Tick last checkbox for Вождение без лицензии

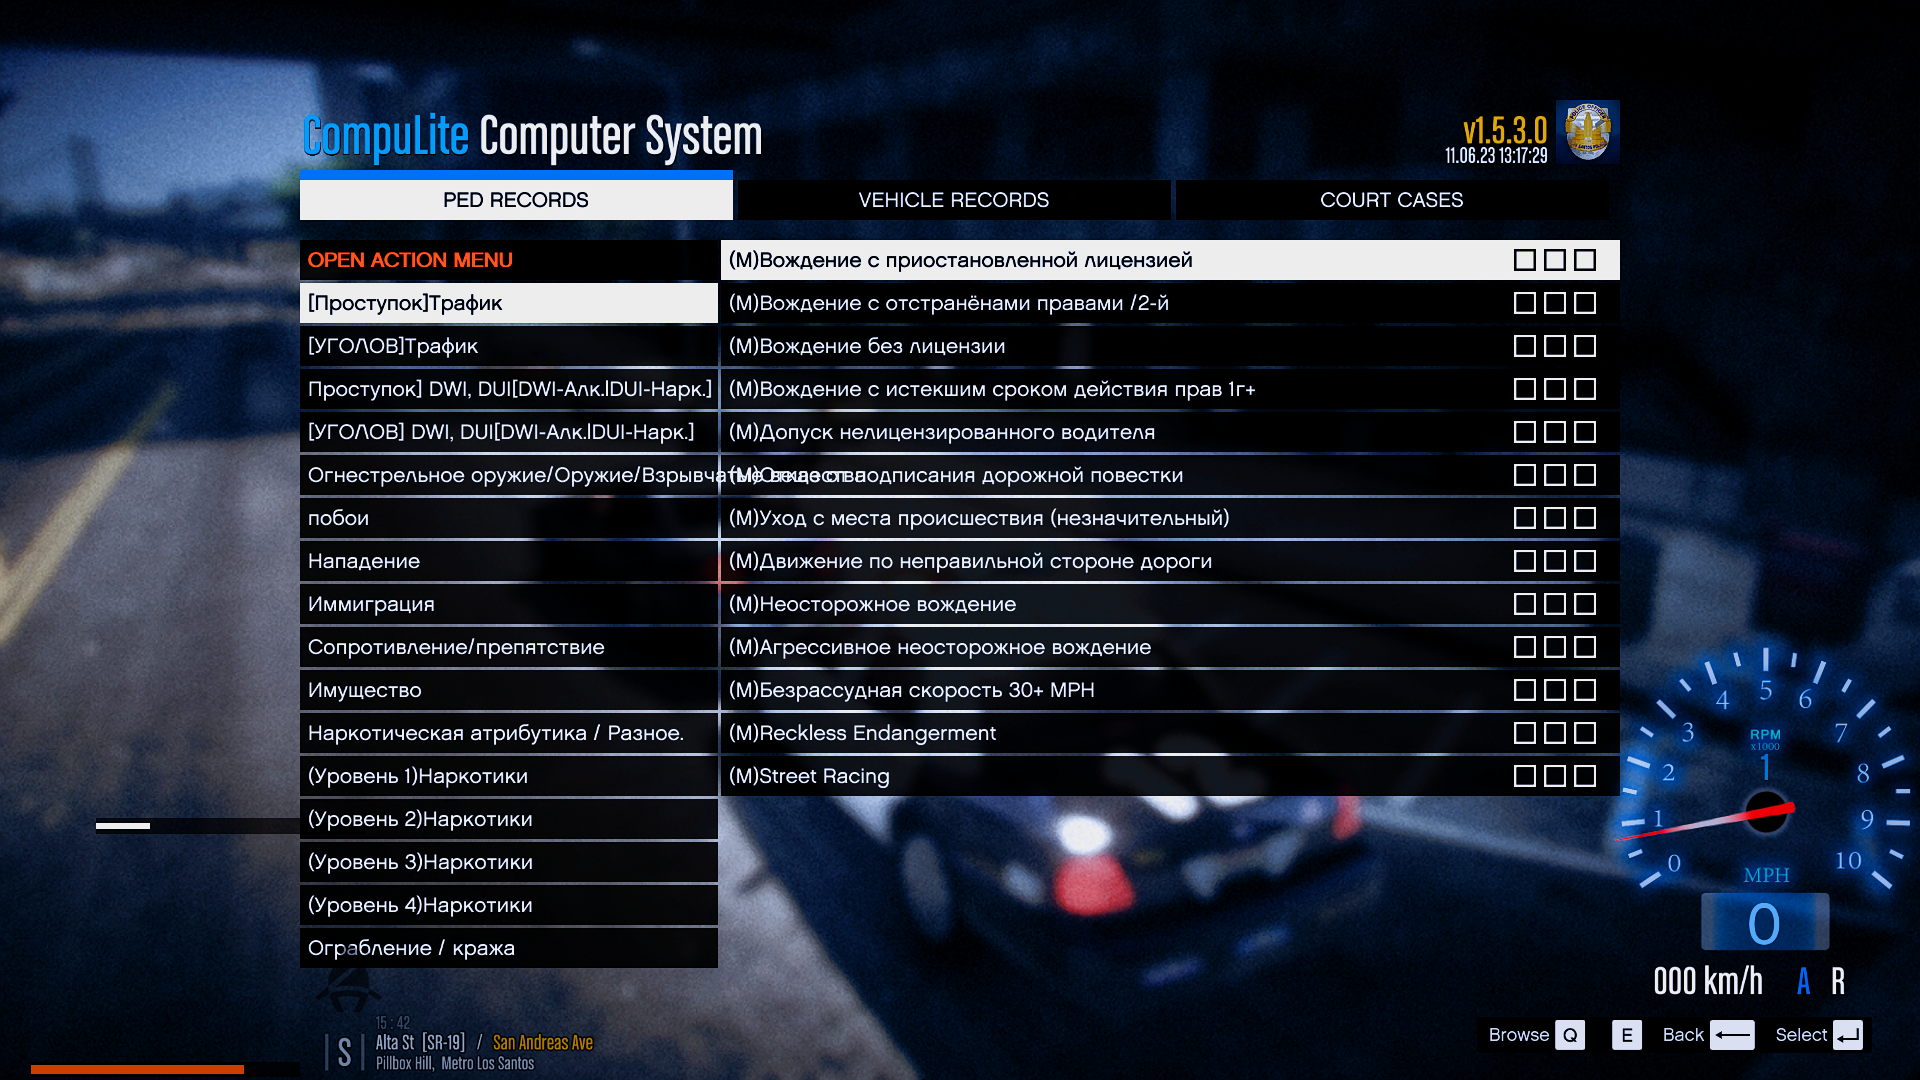pos(1584,346)
